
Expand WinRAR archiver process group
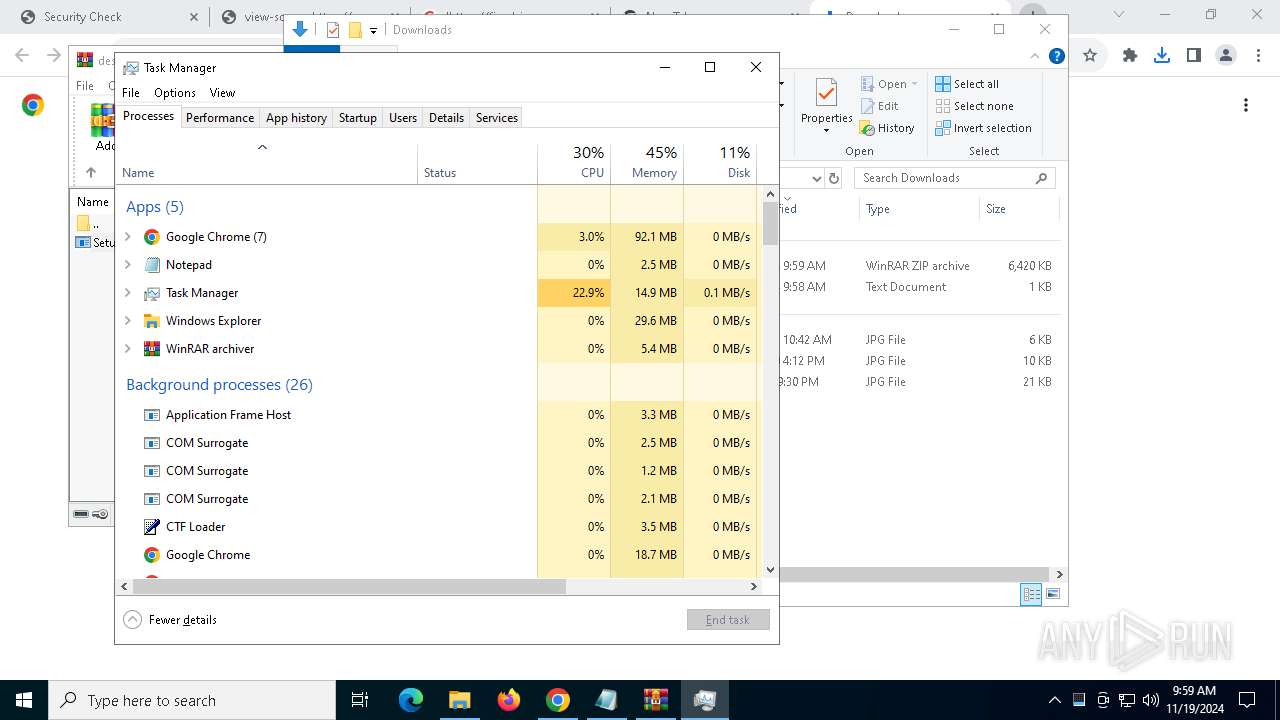point(128,349)
